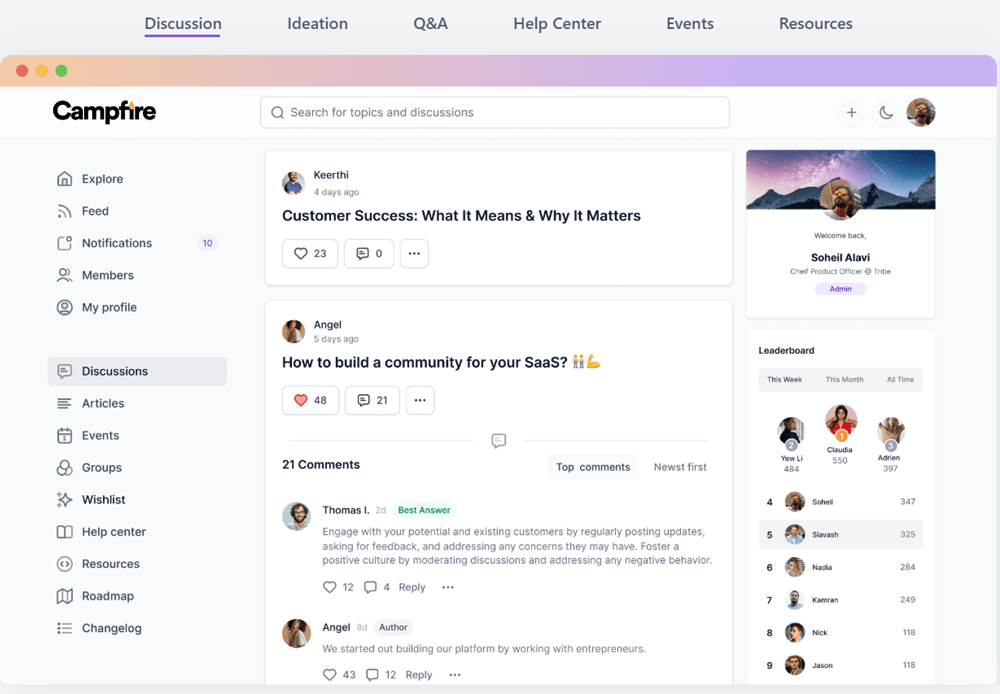
Task: Open Groups in the sidebar
Action: click(99, 467)
